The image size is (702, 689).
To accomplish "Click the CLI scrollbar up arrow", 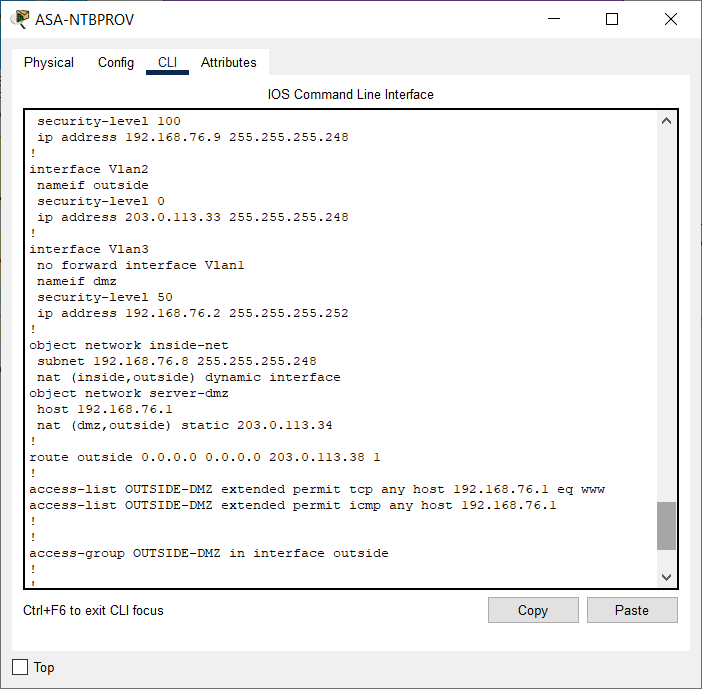I will (x=666, y=121).
